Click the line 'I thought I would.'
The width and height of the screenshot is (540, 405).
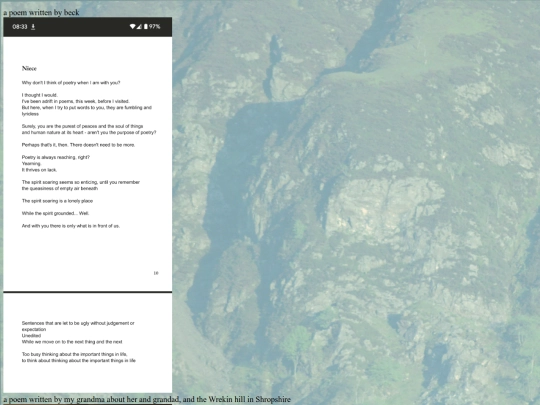pos(40,95)
